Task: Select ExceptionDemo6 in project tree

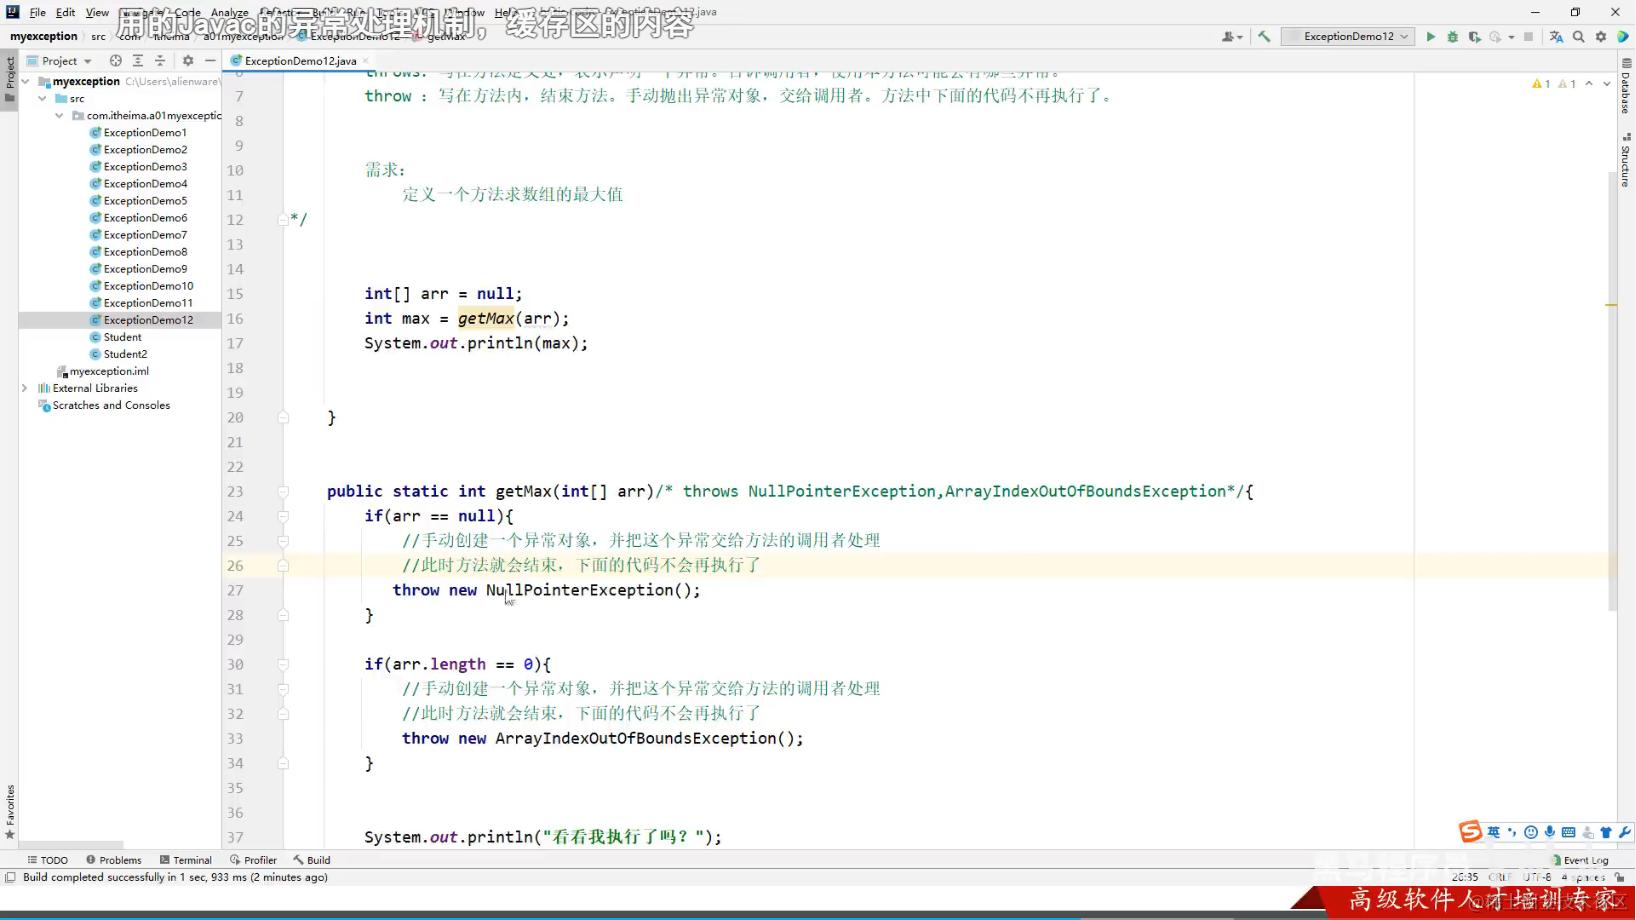Action: pyautogui.click(x=138, y=218)
